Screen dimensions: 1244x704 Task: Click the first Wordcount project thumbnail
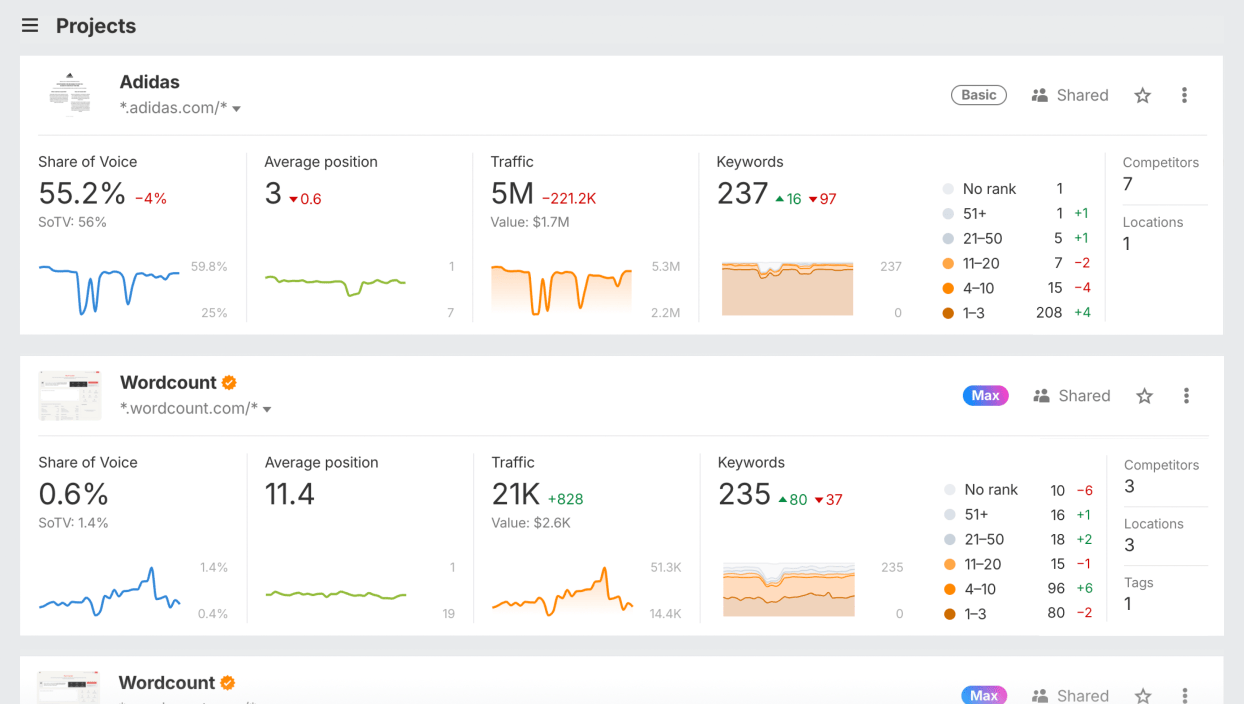69,395
